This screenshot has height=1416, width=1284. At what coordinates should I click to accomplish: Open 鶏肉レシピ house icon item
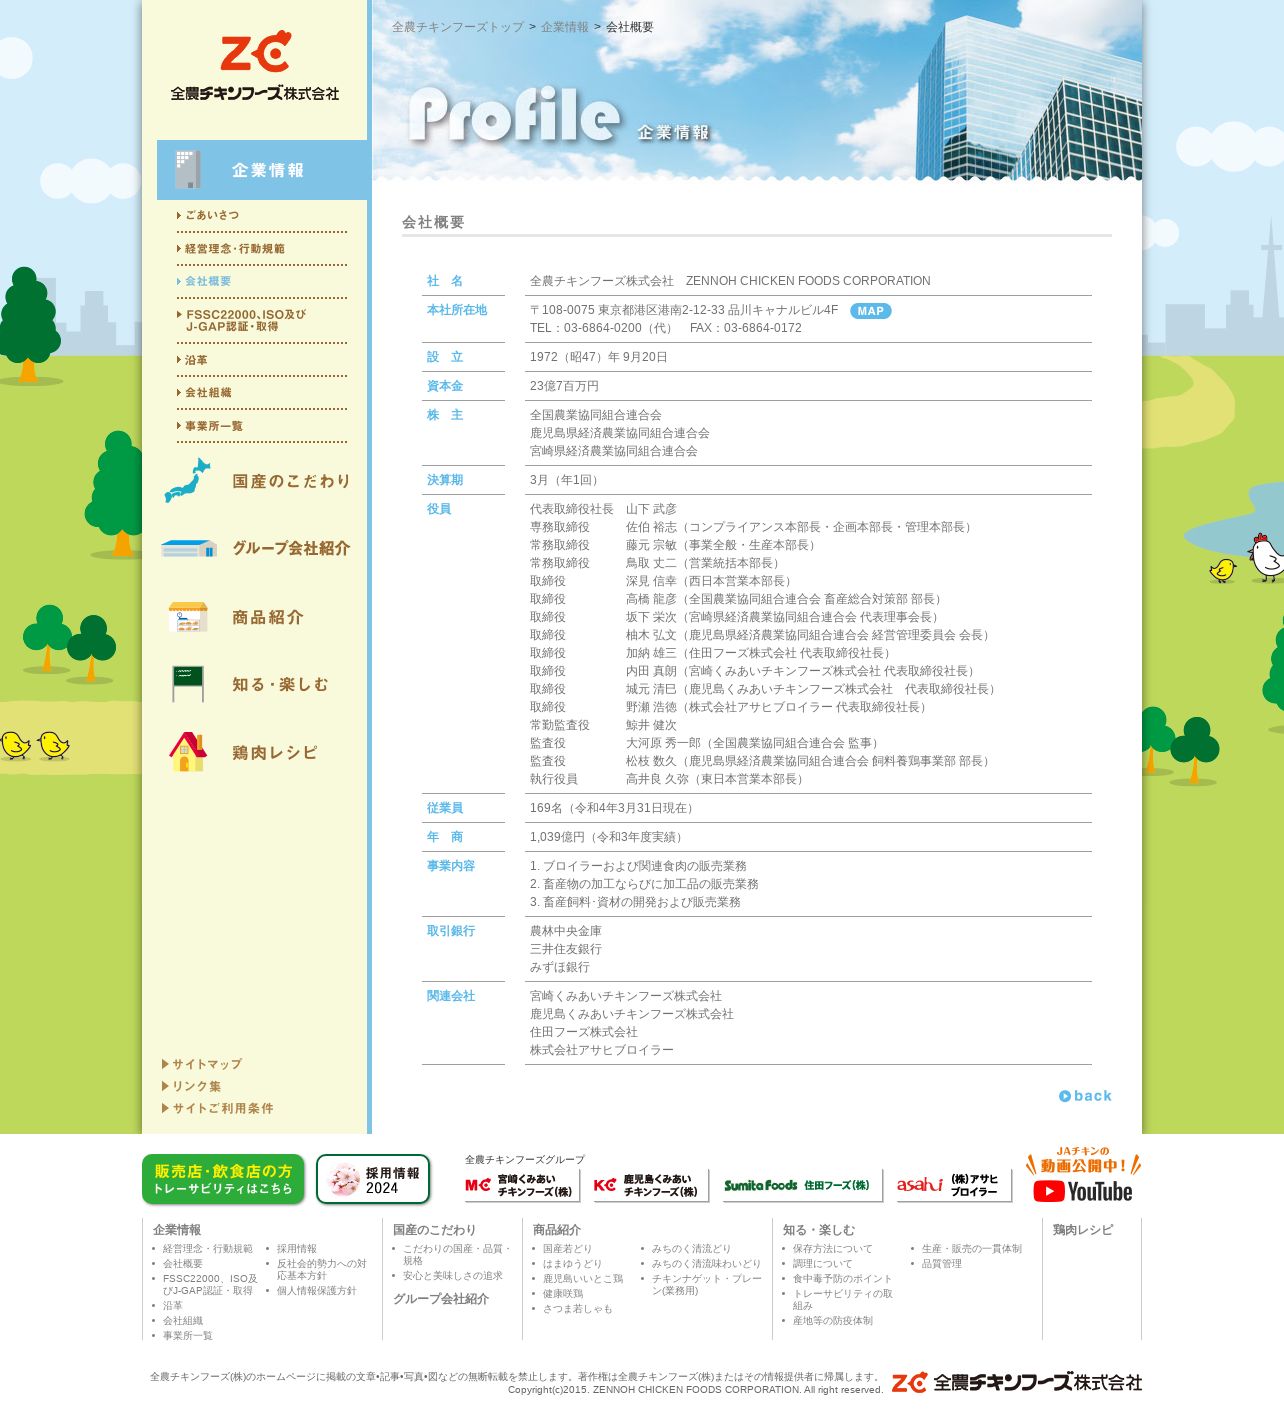point(244,752)
